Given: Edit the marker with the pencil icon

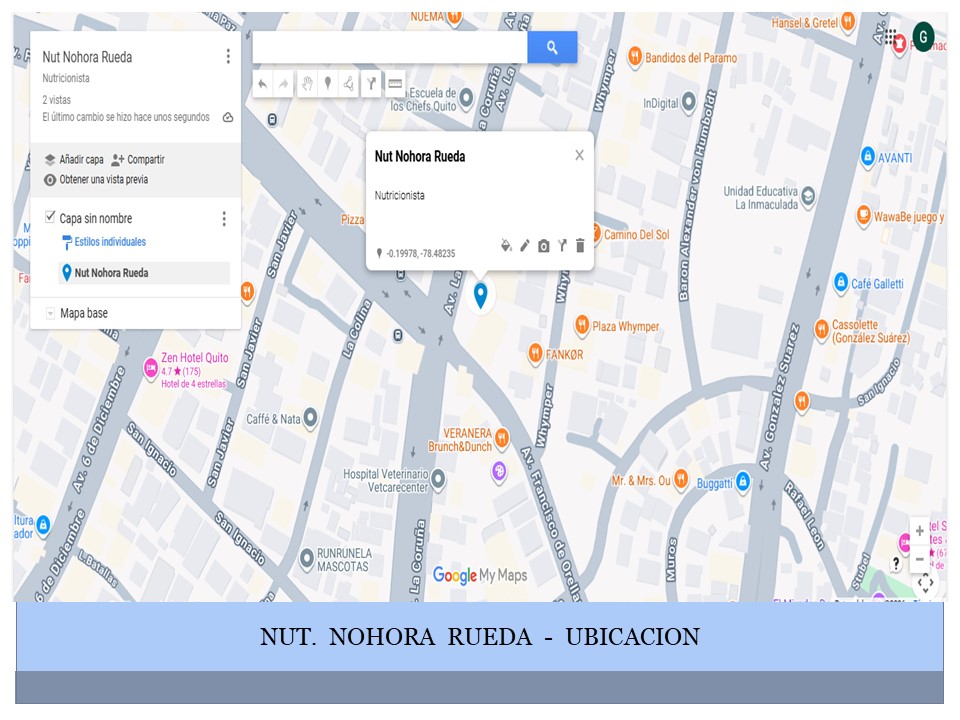Looking at the screenshot, I should click(x=525, y=246).
